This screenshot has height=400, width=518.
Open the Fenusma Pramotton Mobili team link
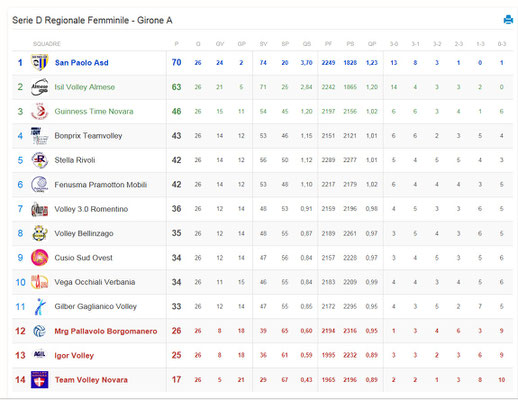[x=101, y=185]
